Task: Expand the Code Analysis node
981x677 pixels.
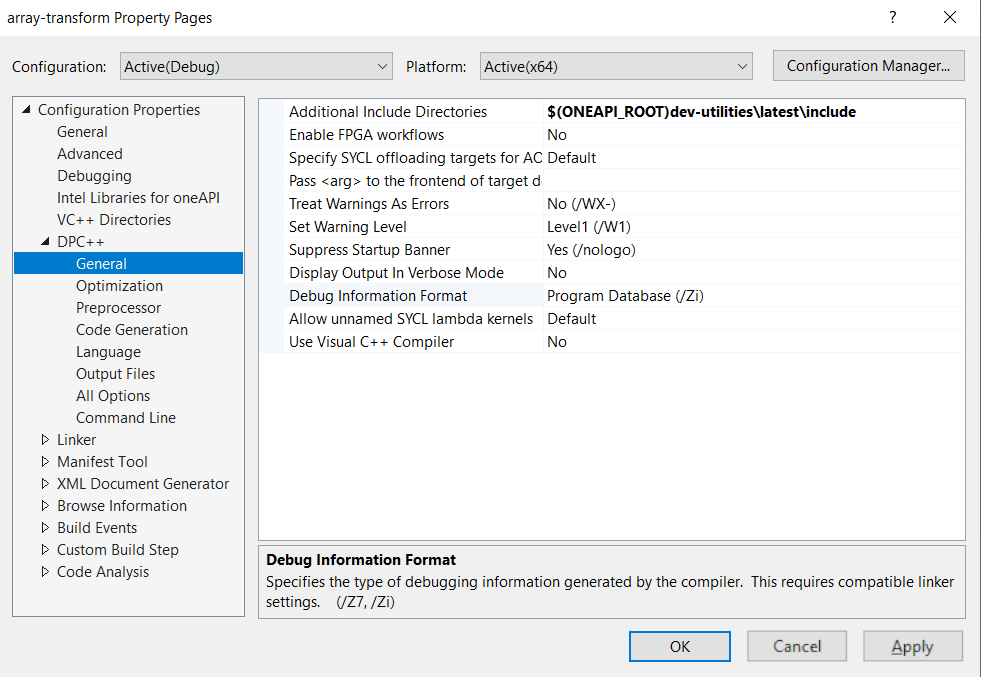Action: [45, 571]
